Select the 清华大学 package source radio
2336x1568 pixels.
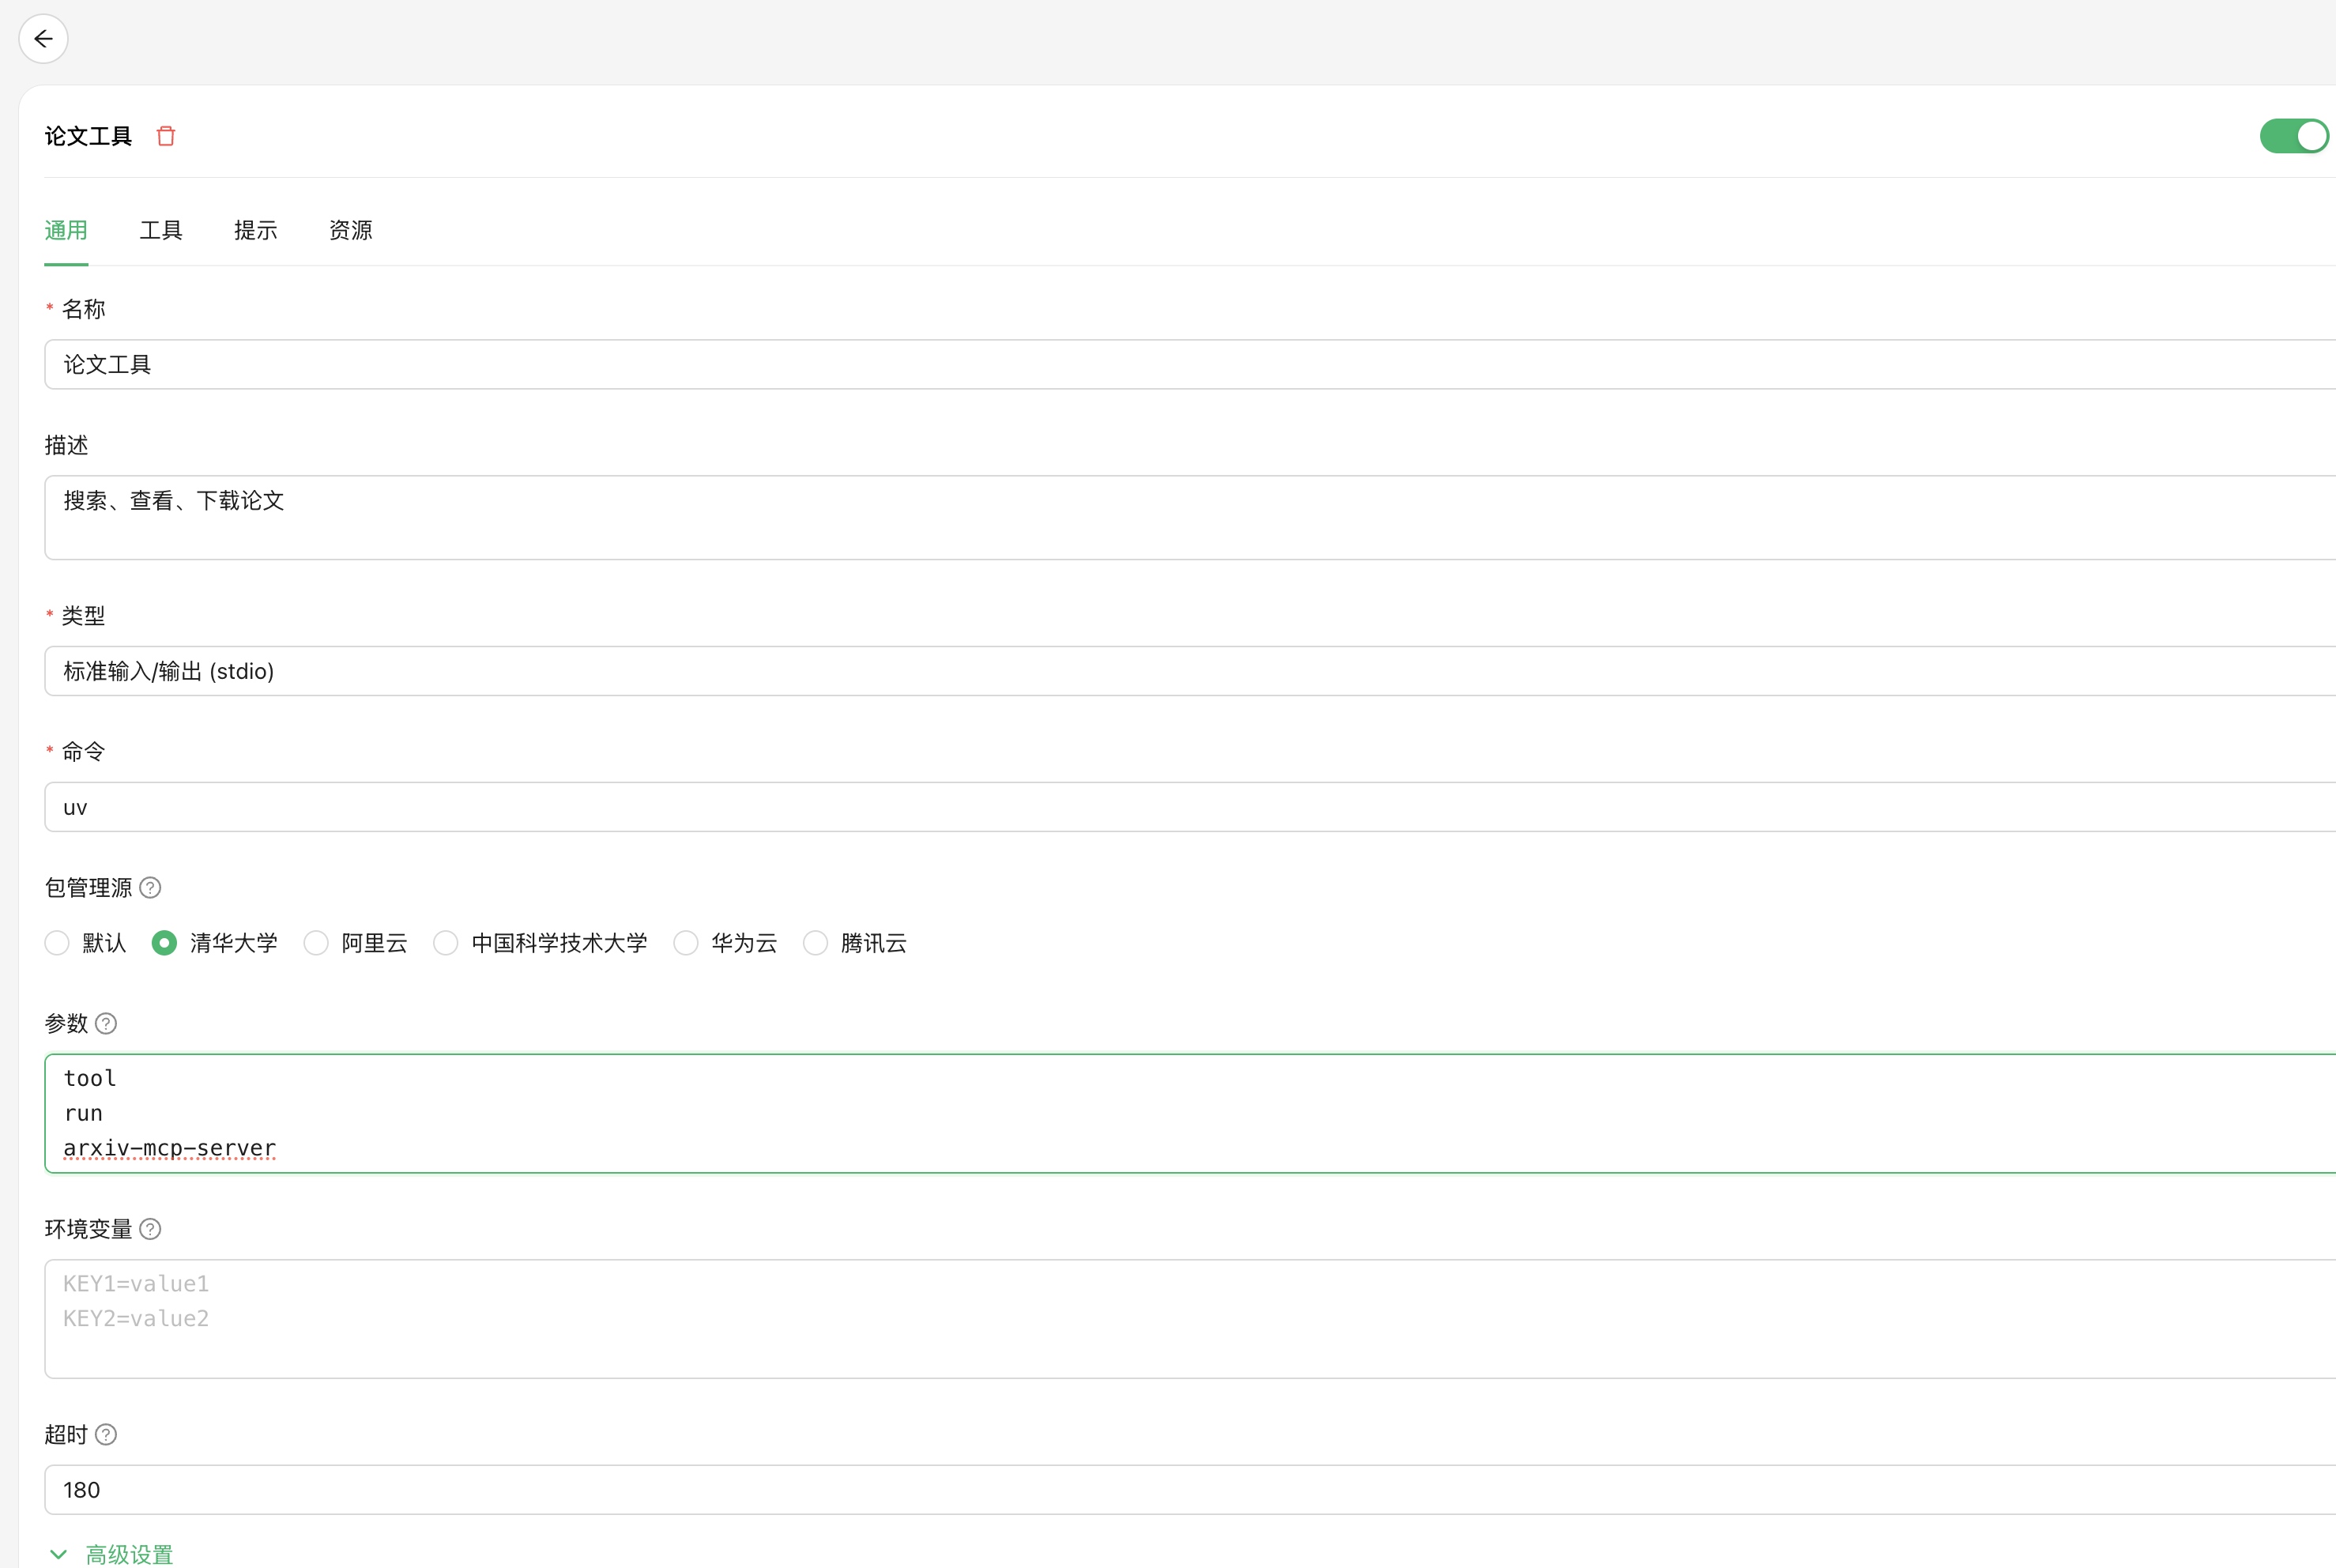[164, 943]
